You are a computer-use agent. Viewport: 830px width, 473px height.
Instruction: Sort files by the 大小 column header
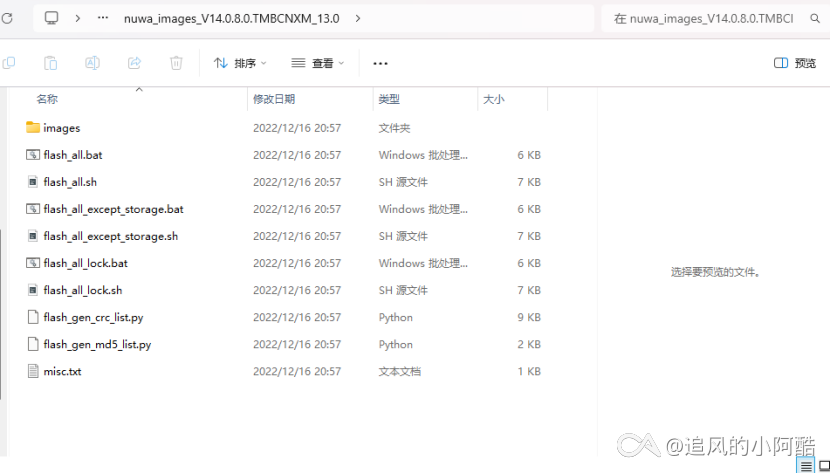coord(493,99)
